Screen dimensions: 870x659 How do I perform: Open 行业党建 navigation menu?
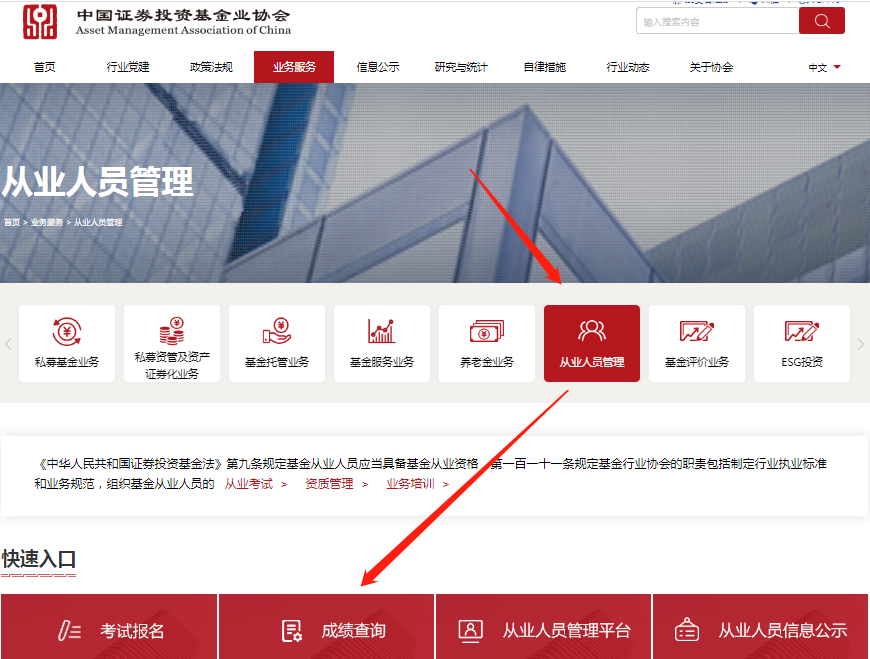pos(128,67)
